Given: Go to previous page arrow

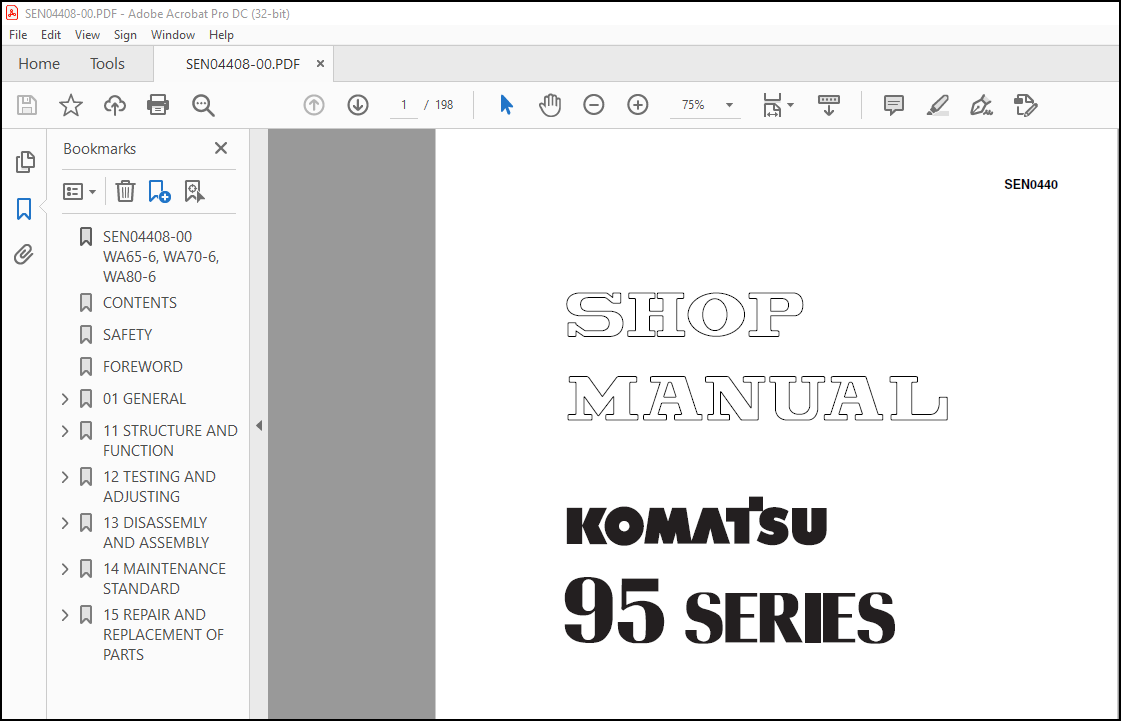Looking at the screenshot, I should point(314,105).
